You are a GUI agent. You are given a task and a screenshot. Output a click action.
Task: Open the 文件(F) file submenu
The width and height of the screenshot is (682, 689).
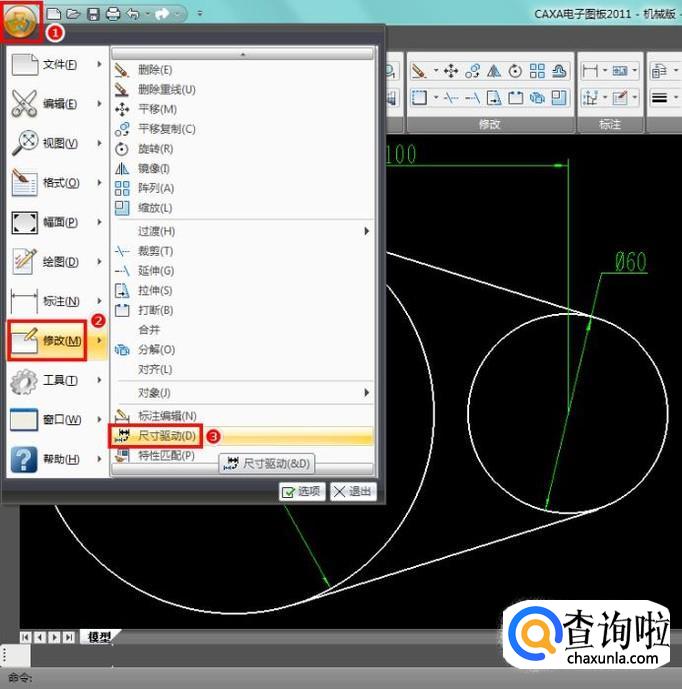[57, 65]
